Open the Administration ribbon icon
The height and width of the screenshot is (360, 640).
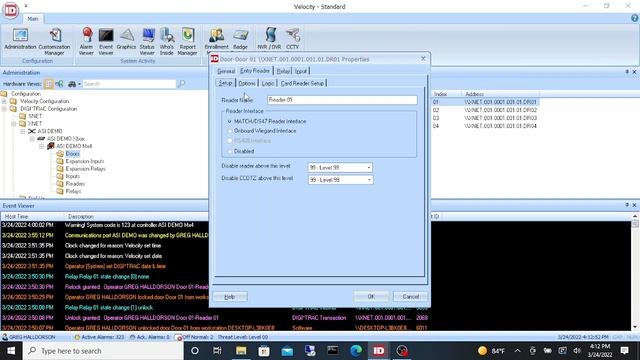20,39
